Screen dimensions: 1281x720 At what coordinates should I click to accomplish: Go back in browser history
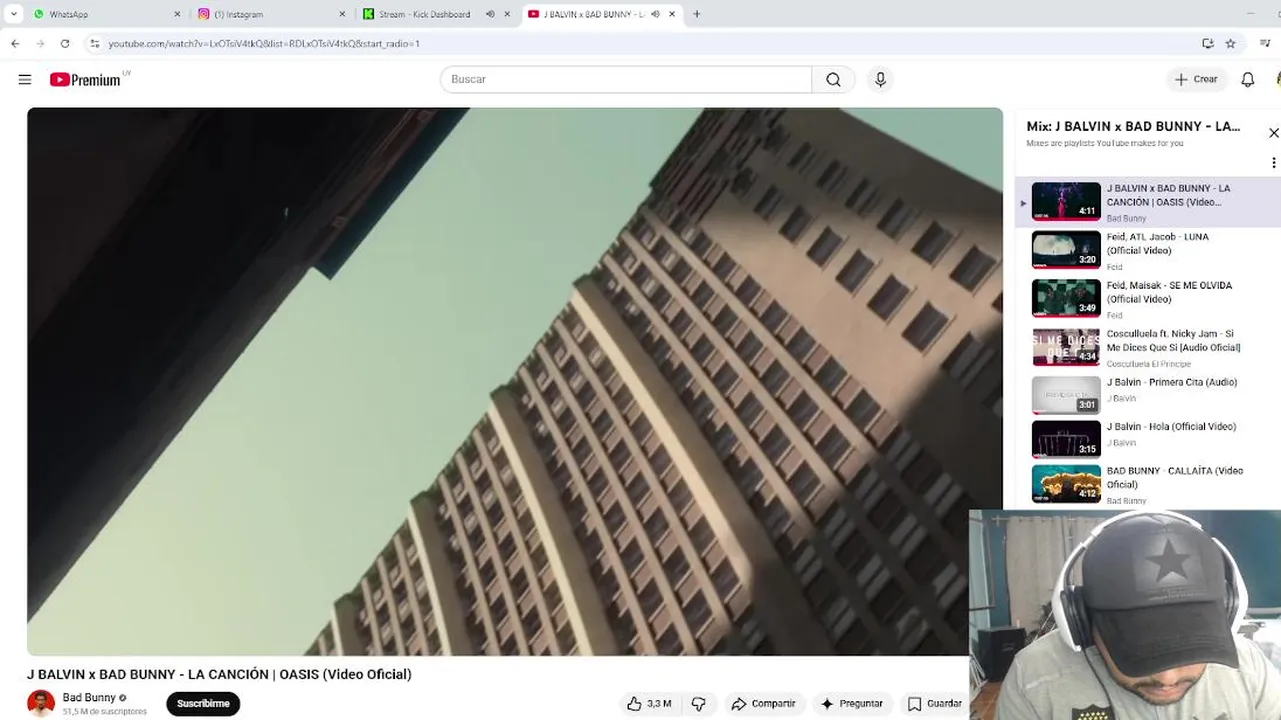pyautogui.click(x=15, y=44)
